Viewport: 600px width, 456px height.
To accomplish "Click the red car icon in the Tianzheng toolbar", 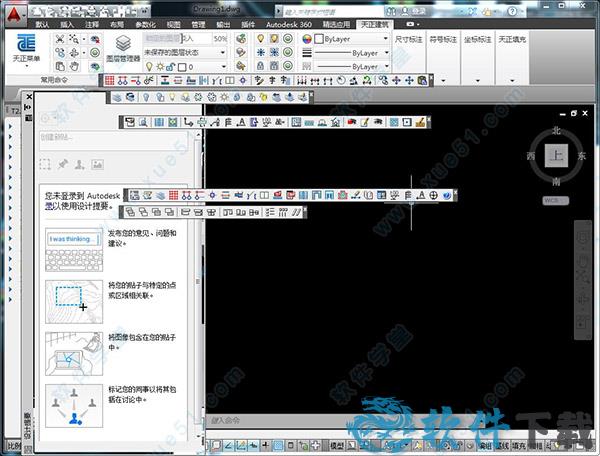I will click(352, 122).
